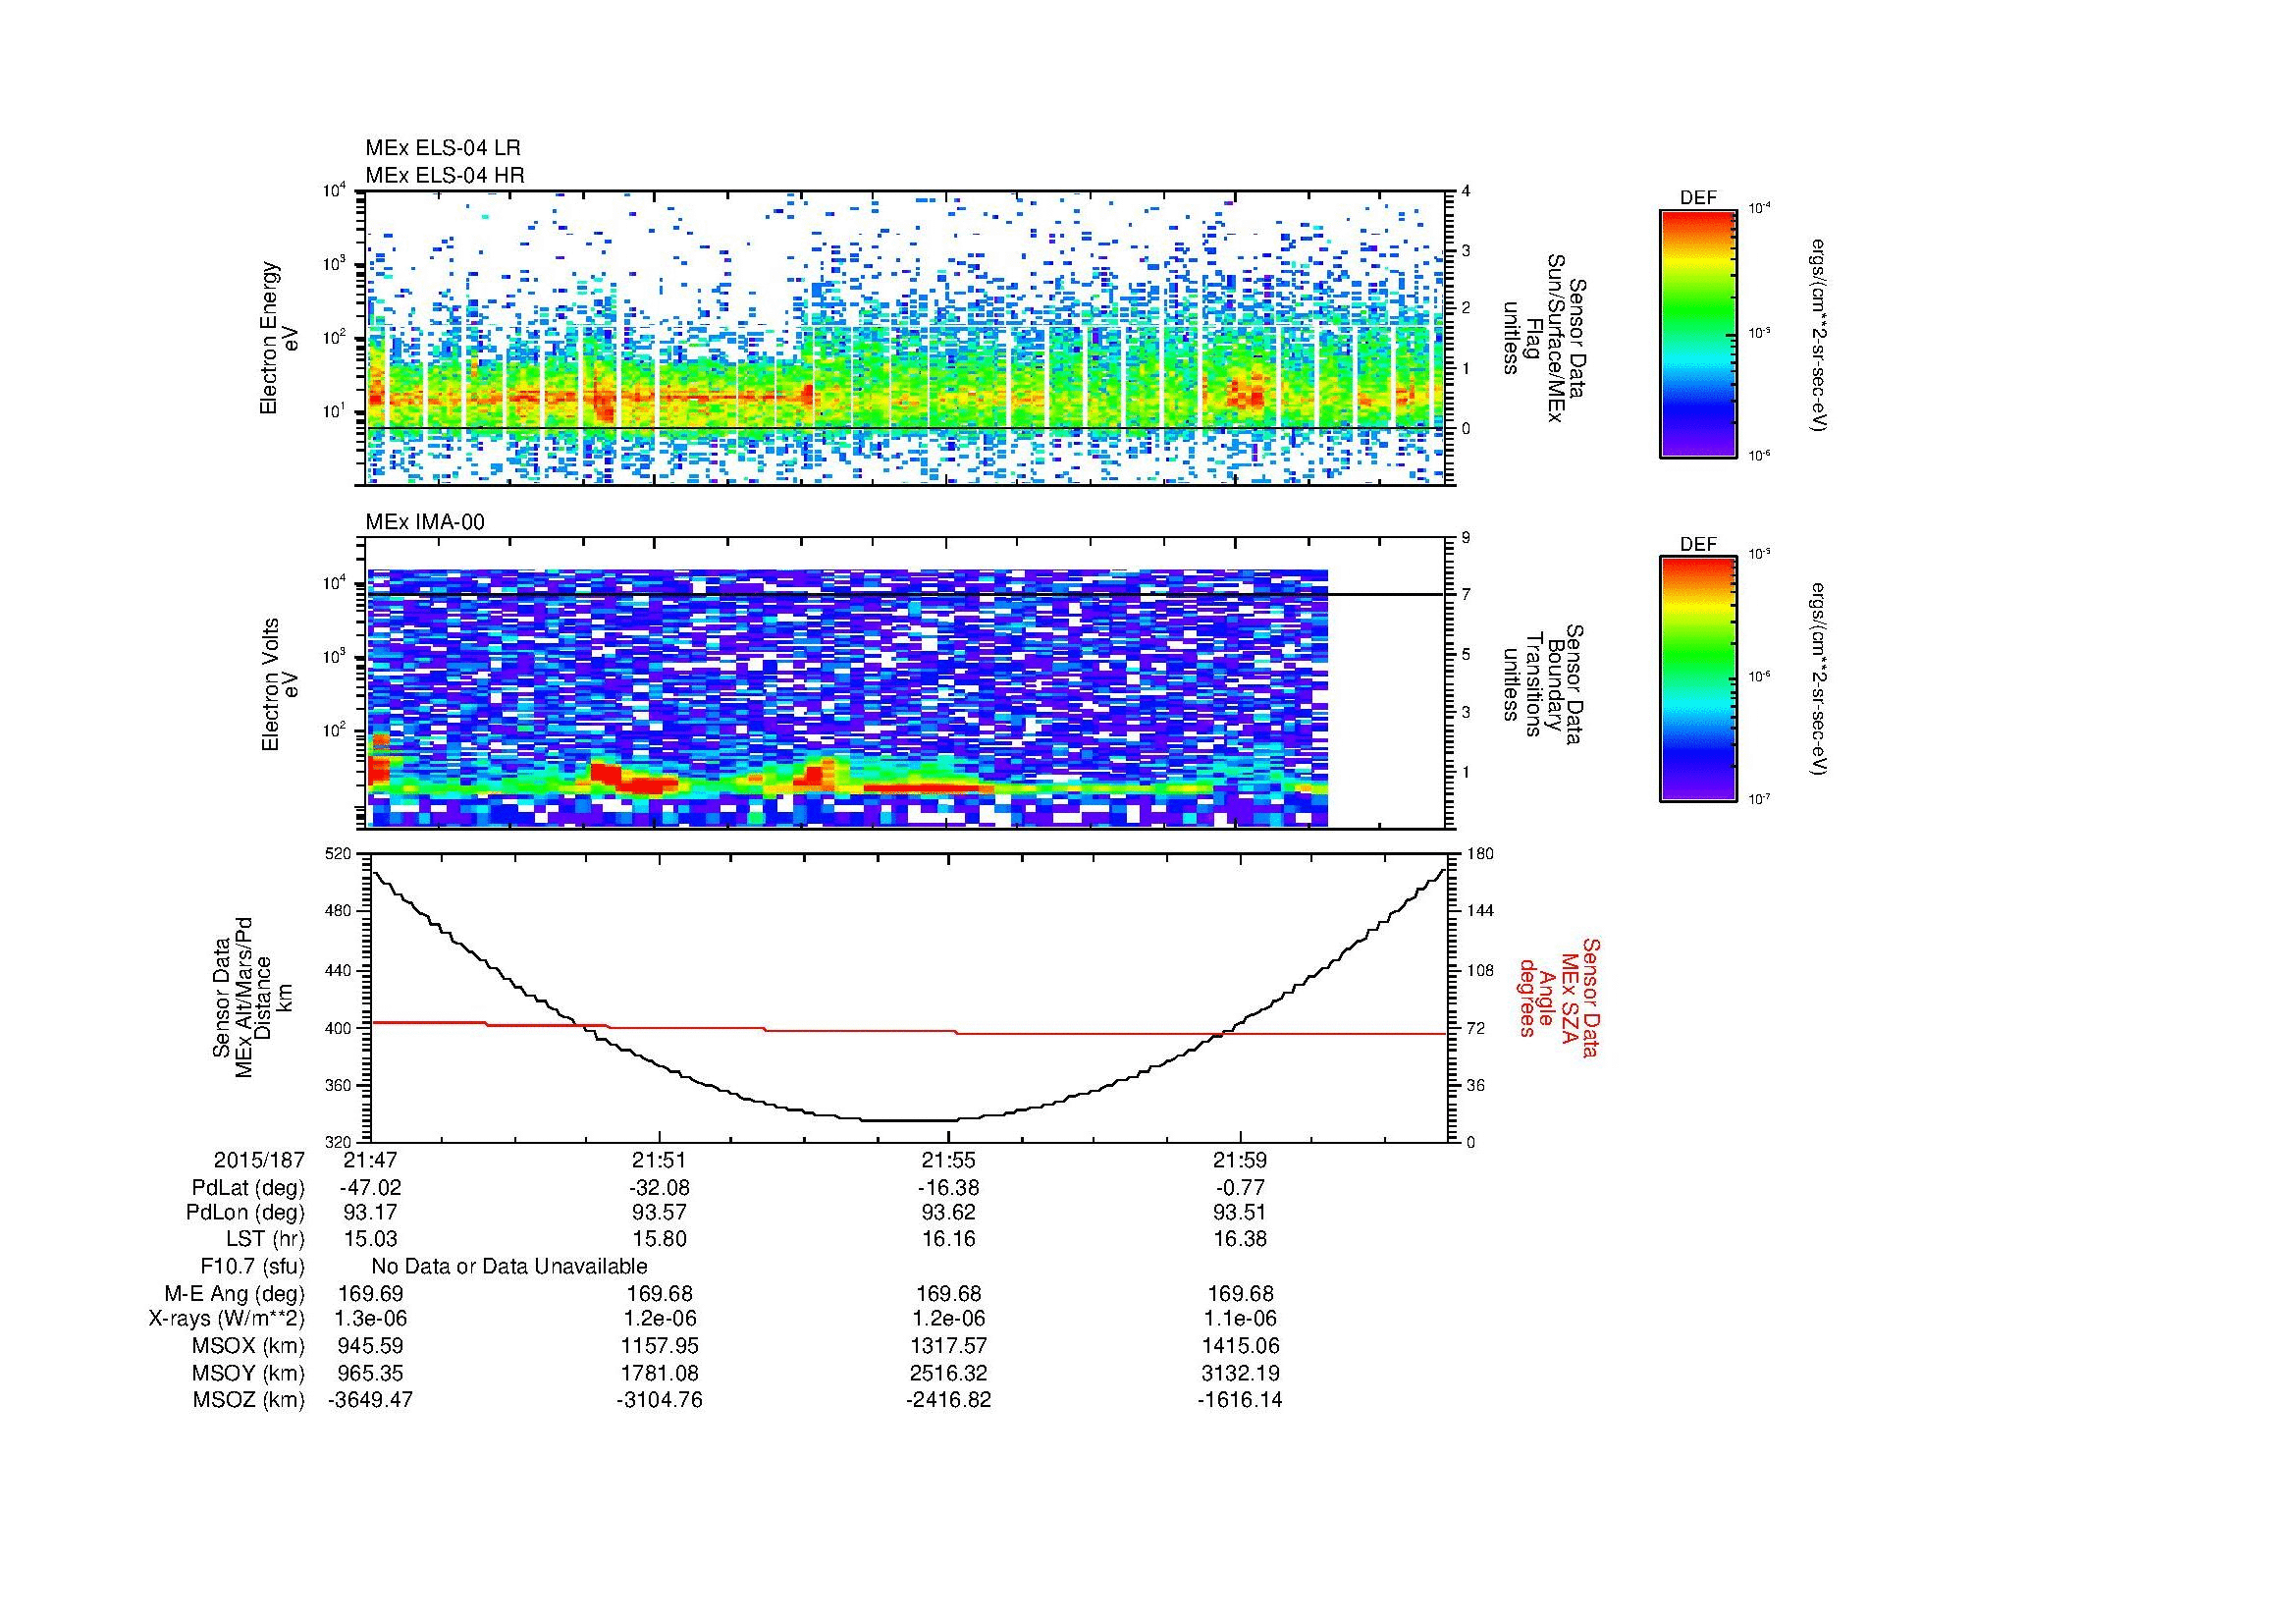Viewport: 2296px width, 1623px height.
Task: Click 'No Data or Data Unavailable' text
Action: [x=509, y=1266]
